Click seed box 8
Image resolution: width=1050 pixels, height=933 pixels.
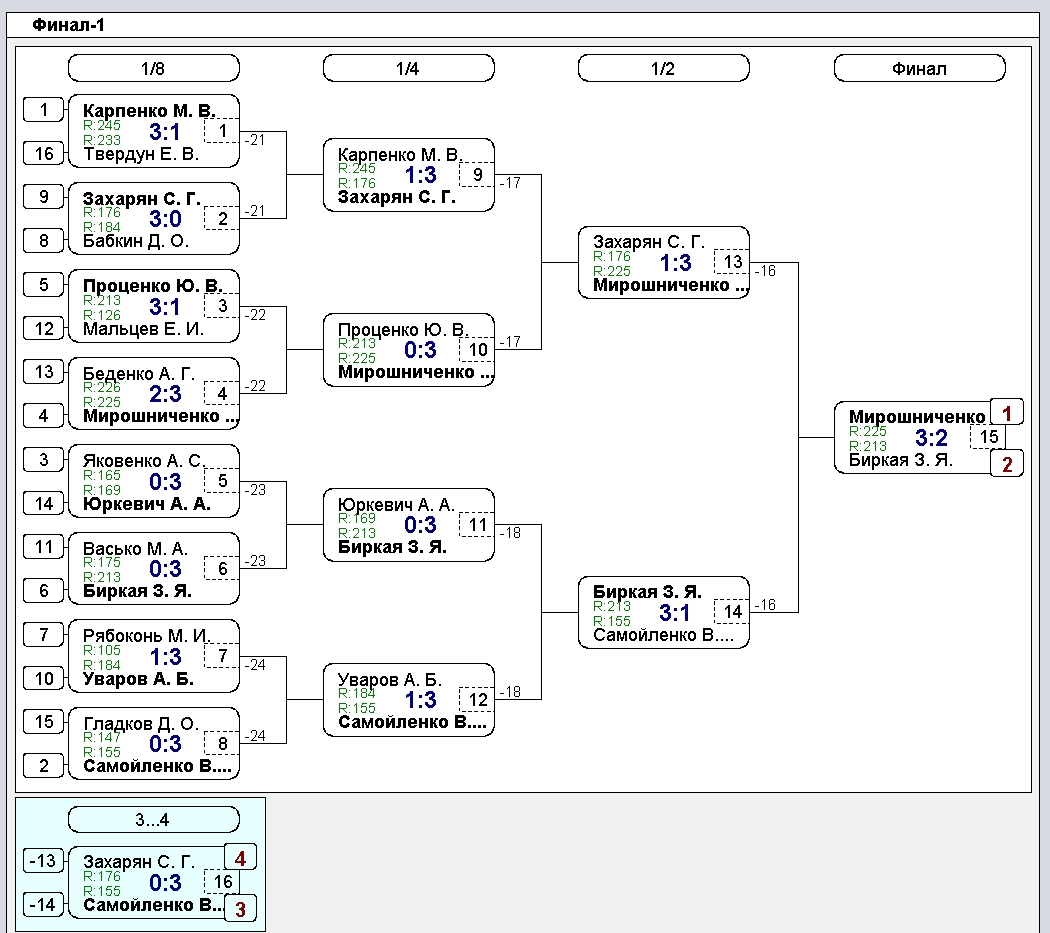(x=44, y=240)
